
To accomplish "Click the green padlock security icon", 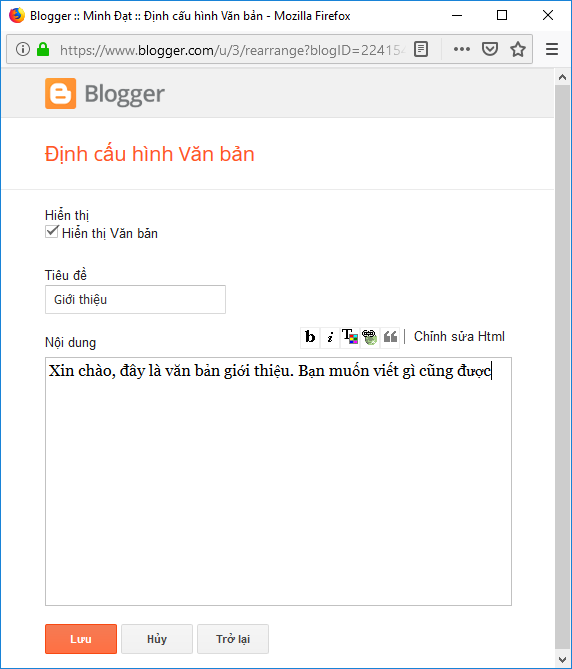I will click(43, 49).
